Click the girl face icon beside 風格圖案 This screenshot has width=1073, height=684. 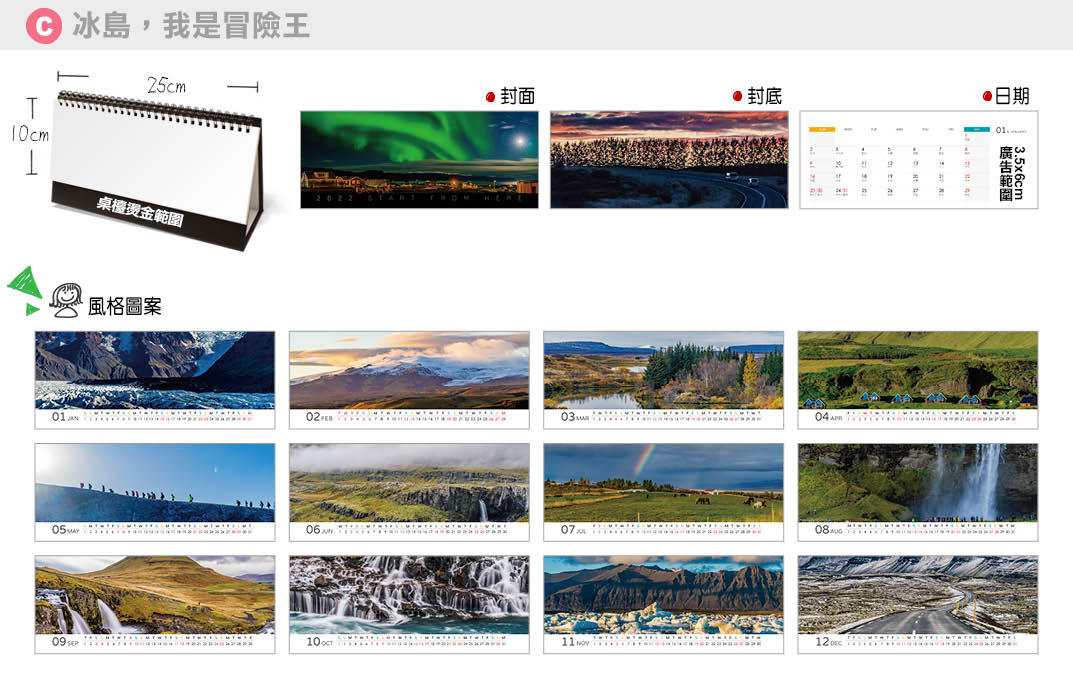(67, 299)
